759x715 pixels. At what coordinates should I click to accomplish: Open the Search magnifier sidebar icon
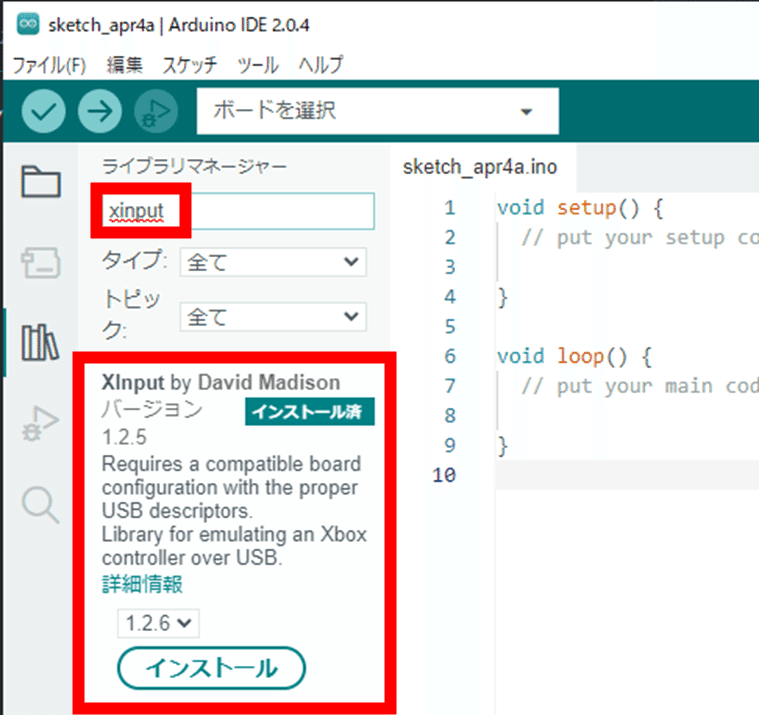click(x=40, y=505)
